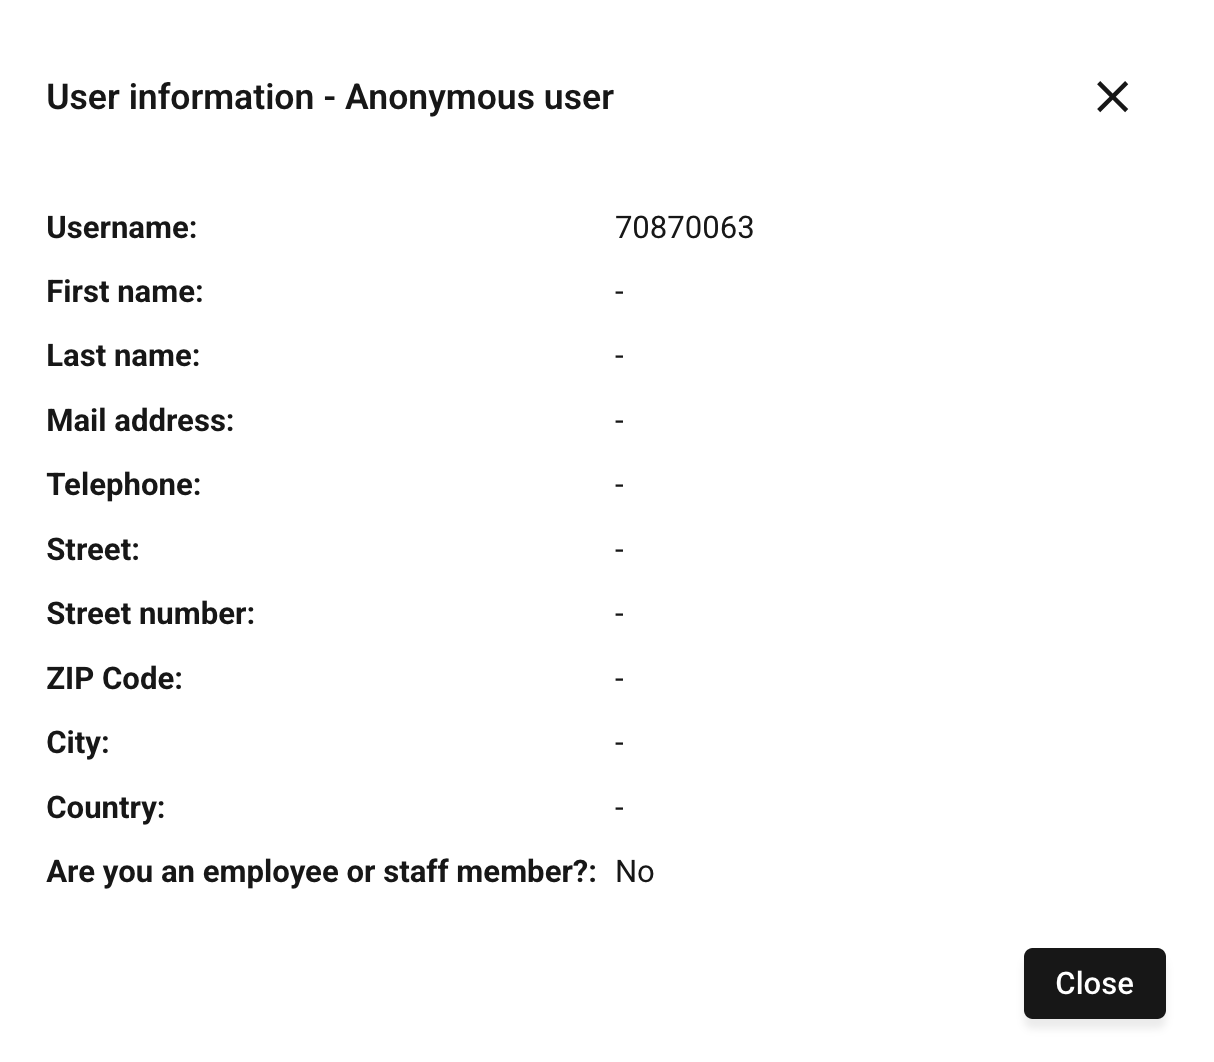This screenshot has width=1214, height=1062.
Task: Click the Mail address label
Action: click(140, 421)
